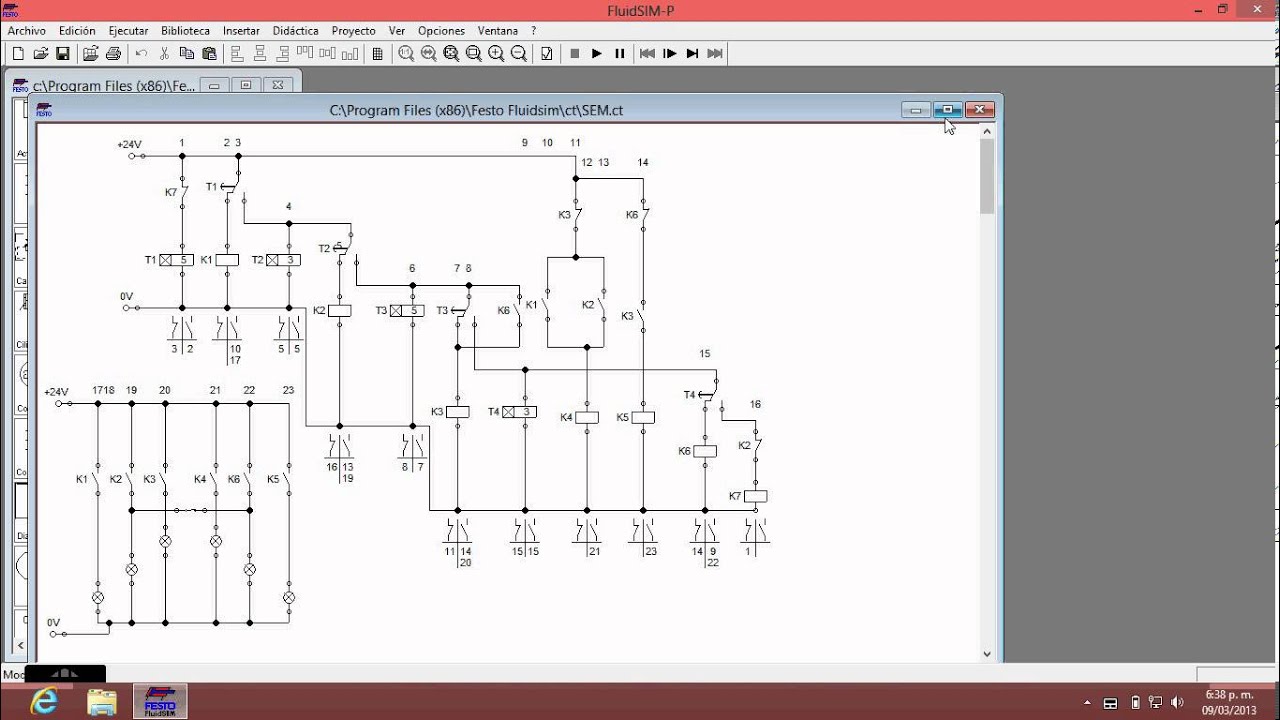Show hidden system tray icons
The image size is (1280, 720).
click(x=1087, y=703)
